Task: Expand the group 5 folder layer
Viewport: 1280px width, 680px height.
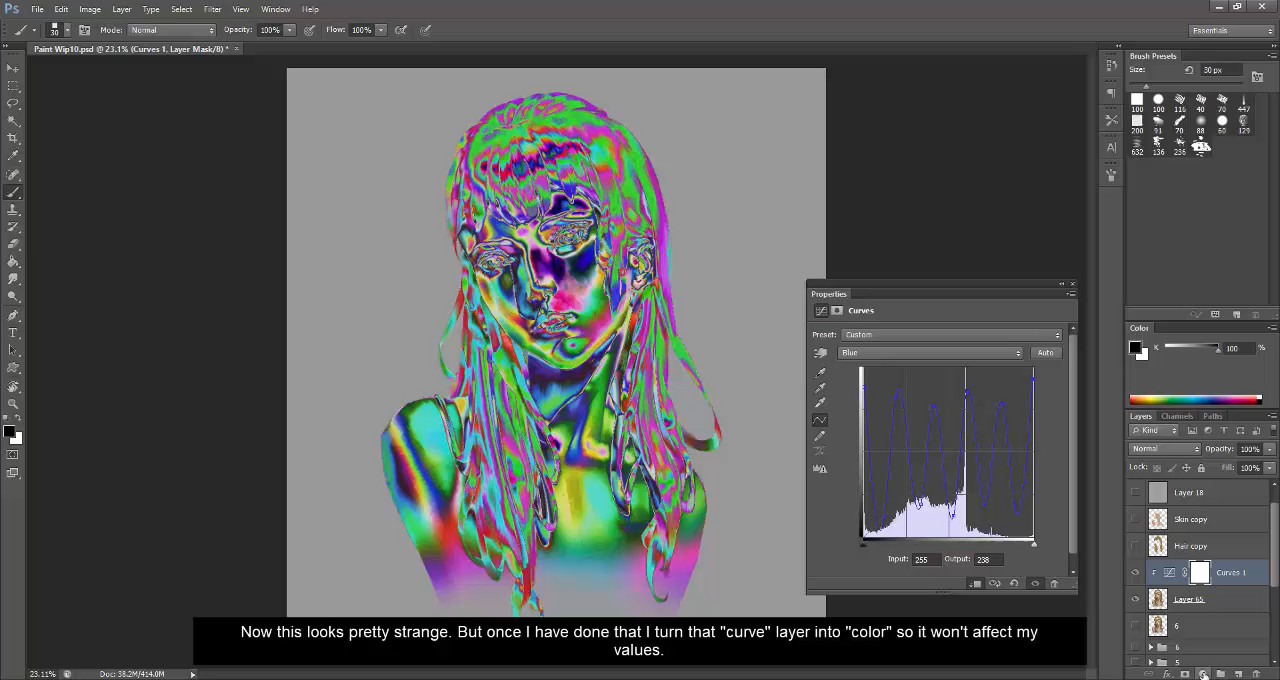Action: tap(1151, 662)
